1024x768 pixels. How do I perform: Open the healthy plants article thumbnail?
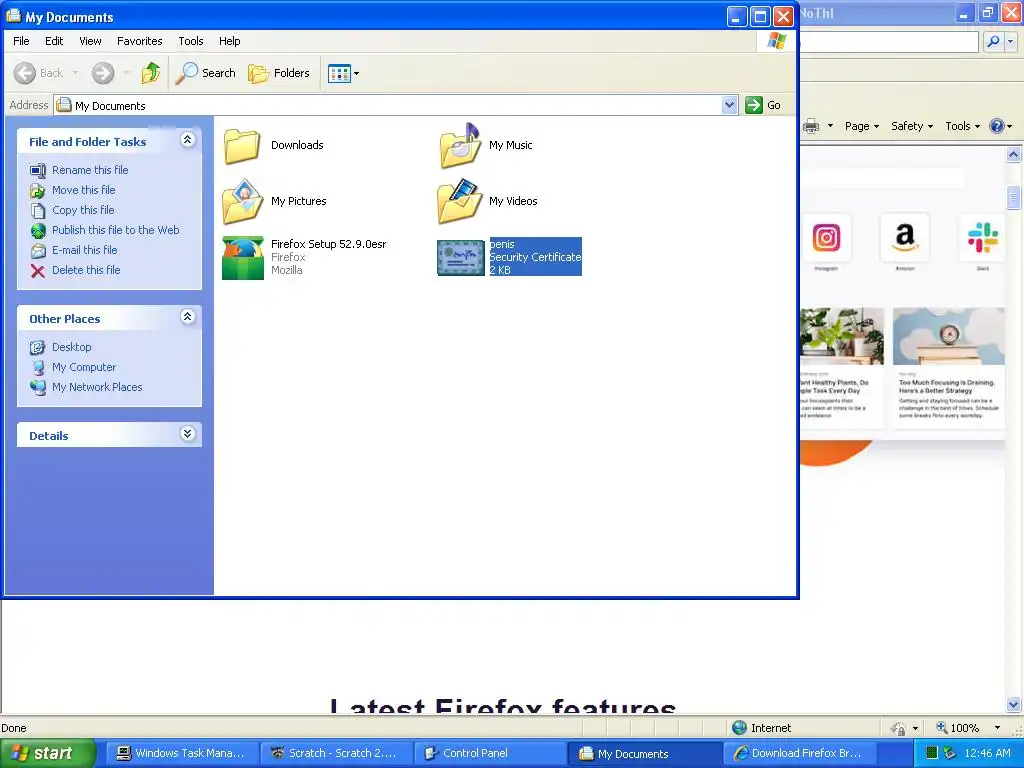point(842,336)
